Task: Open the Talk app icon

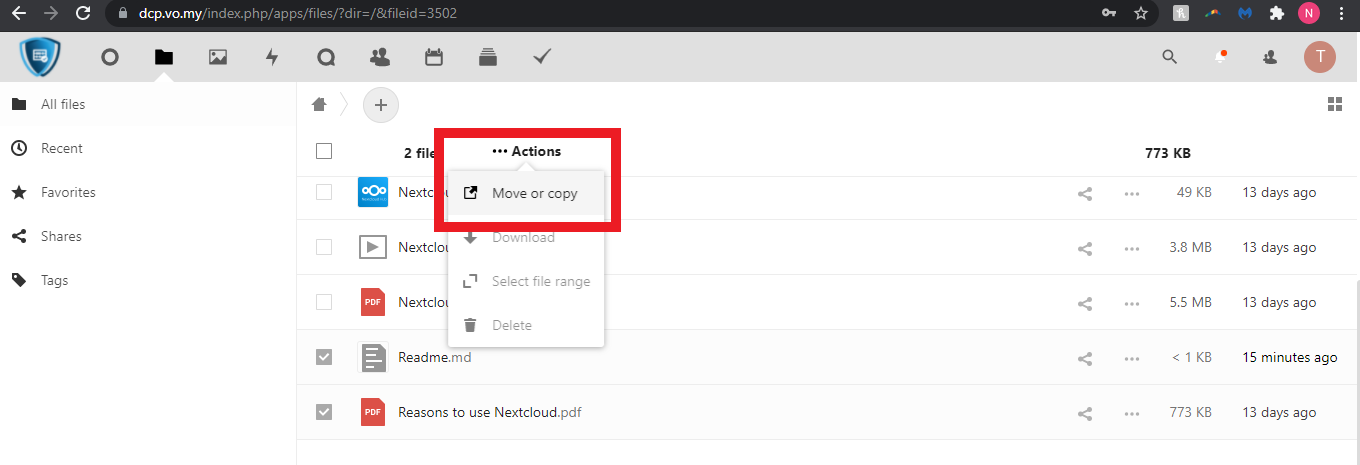Action: (x=326, y=58)
